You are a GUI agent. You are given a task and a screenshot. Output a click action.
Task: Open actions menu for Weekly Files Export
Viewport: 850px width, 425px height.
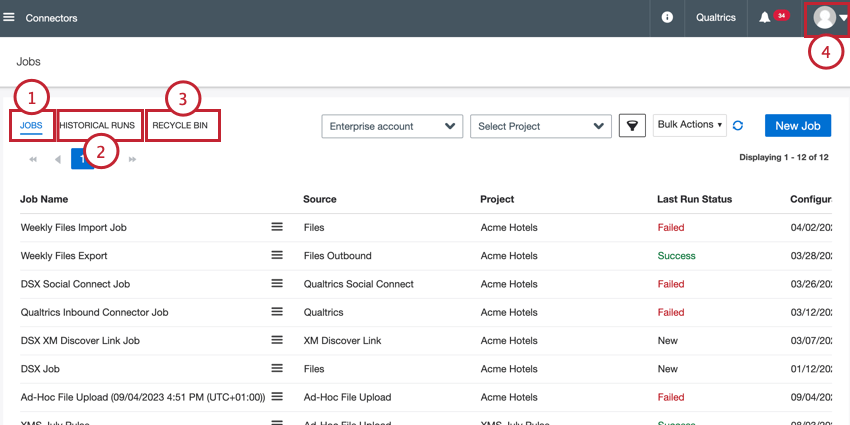pyautogui.click(x=277, y=255)
